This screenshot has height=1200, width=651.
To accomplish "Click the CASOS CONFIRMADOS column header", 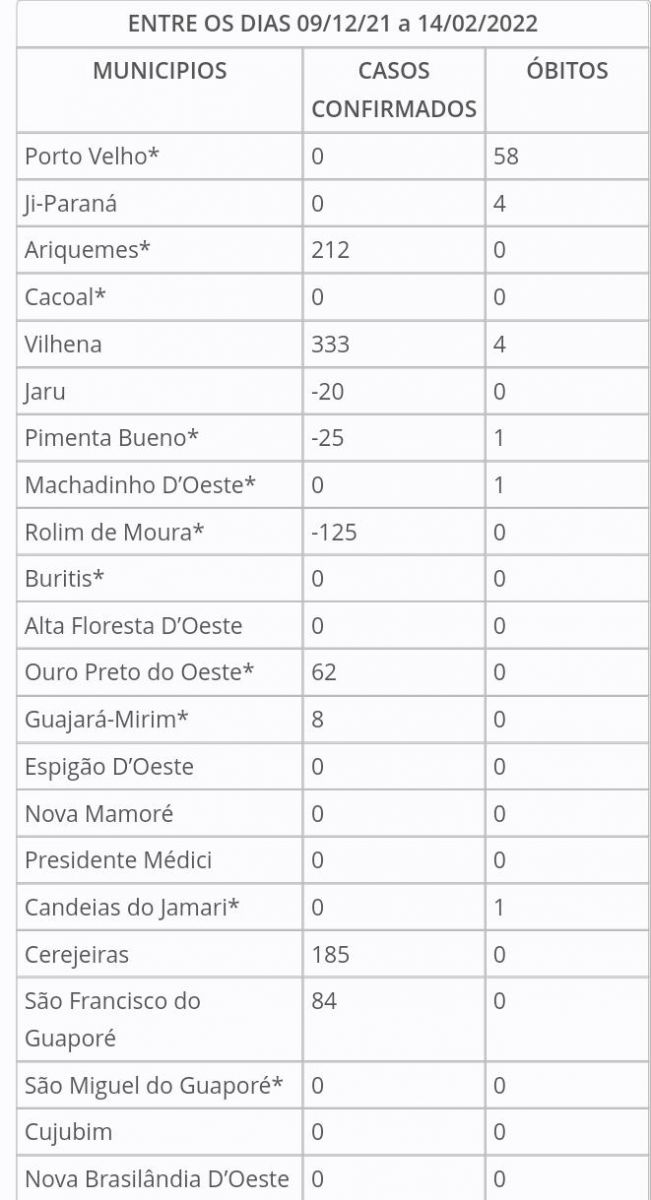I will click(394, 90).
